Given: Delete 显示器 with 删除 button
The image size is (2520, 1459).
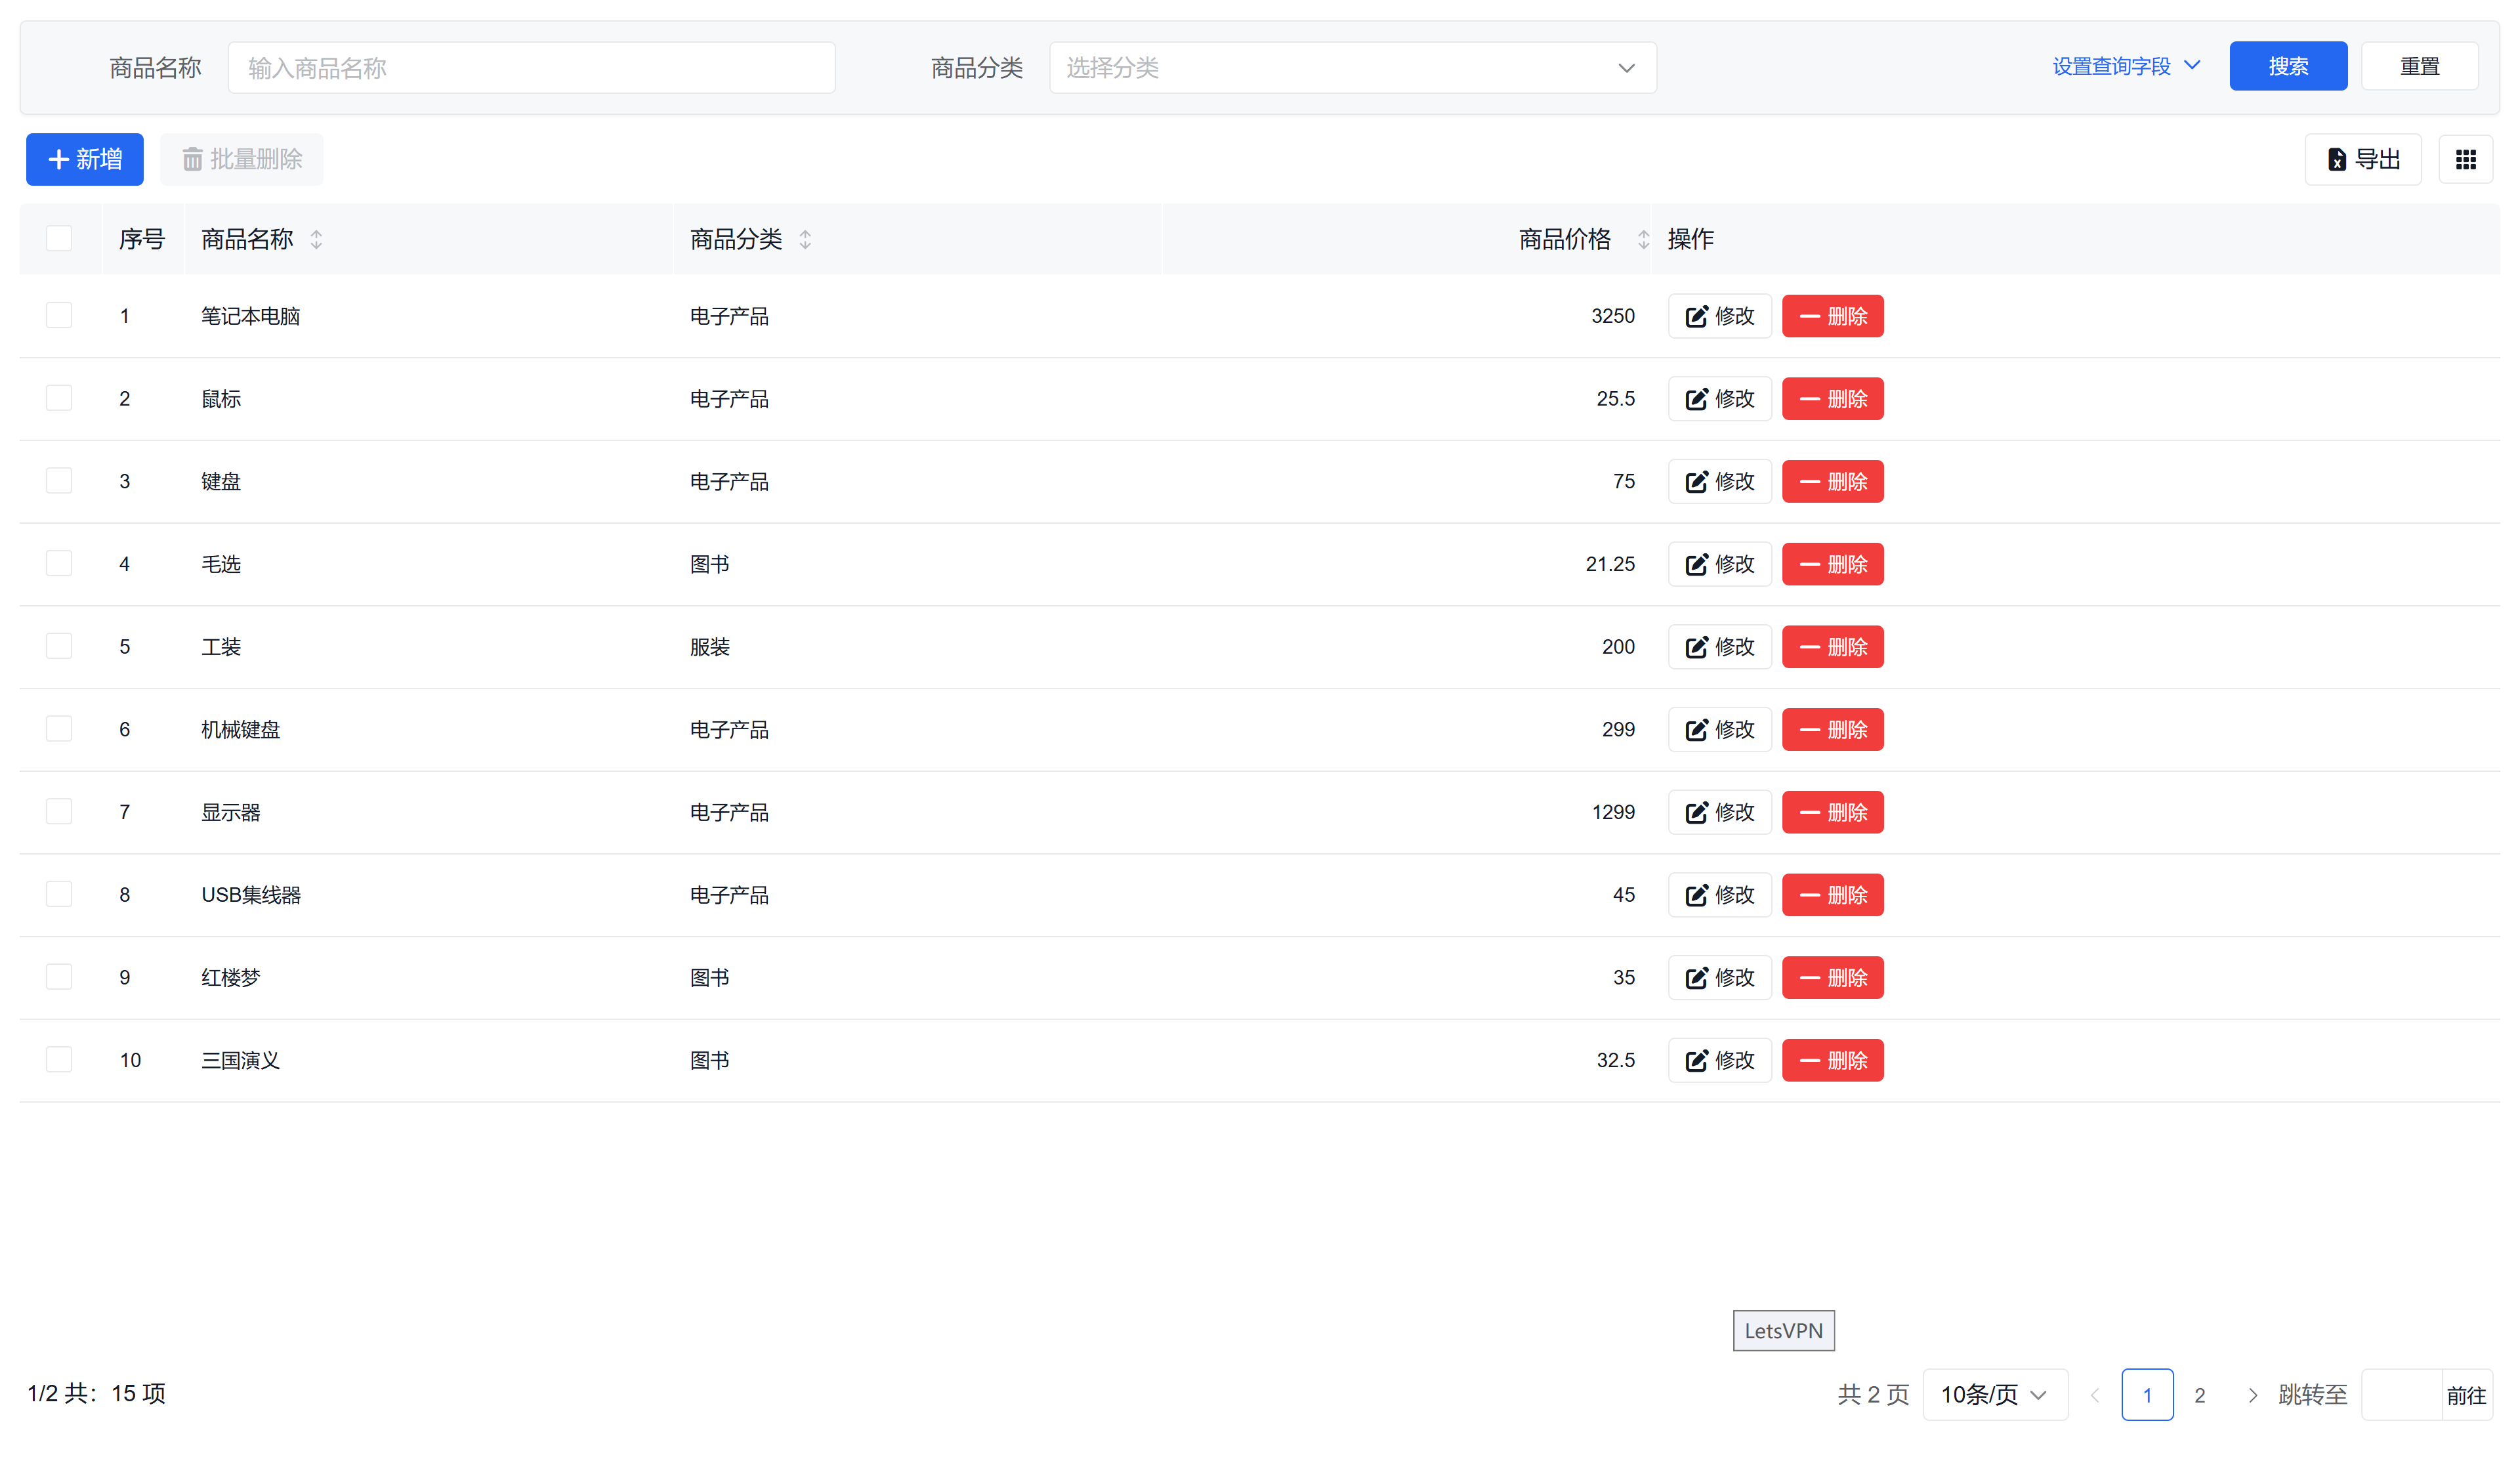Looking at the screenshot, I should pos(1832,812).
